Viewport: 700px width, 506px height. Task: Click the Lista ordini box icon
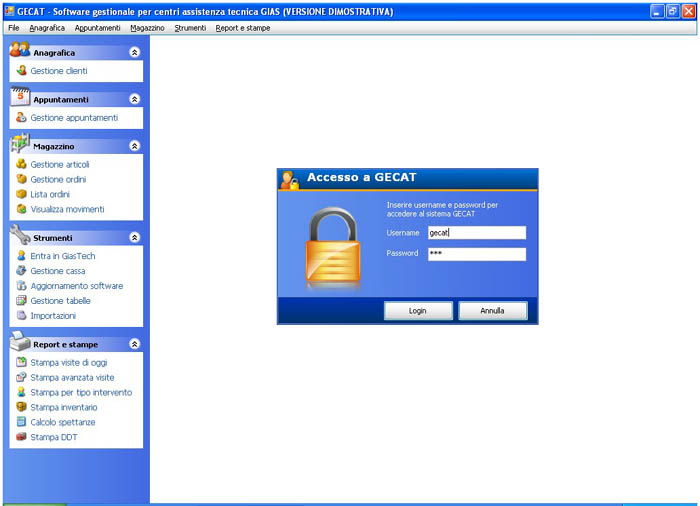click(21, 194)
